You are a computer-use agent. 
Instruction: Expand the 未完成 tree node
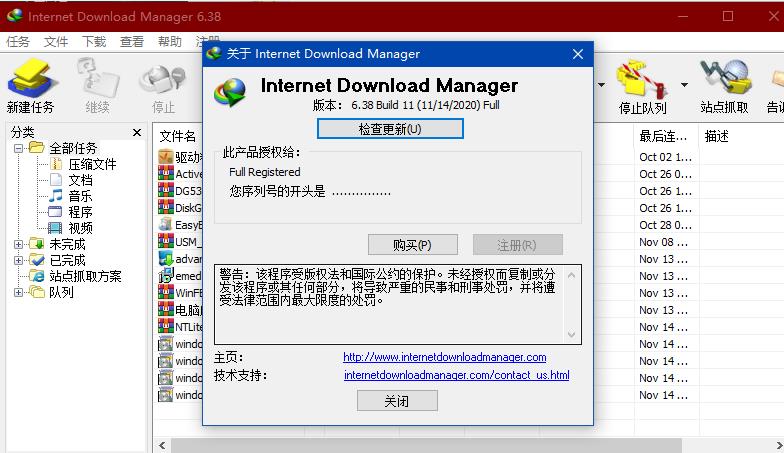point(18,244)
